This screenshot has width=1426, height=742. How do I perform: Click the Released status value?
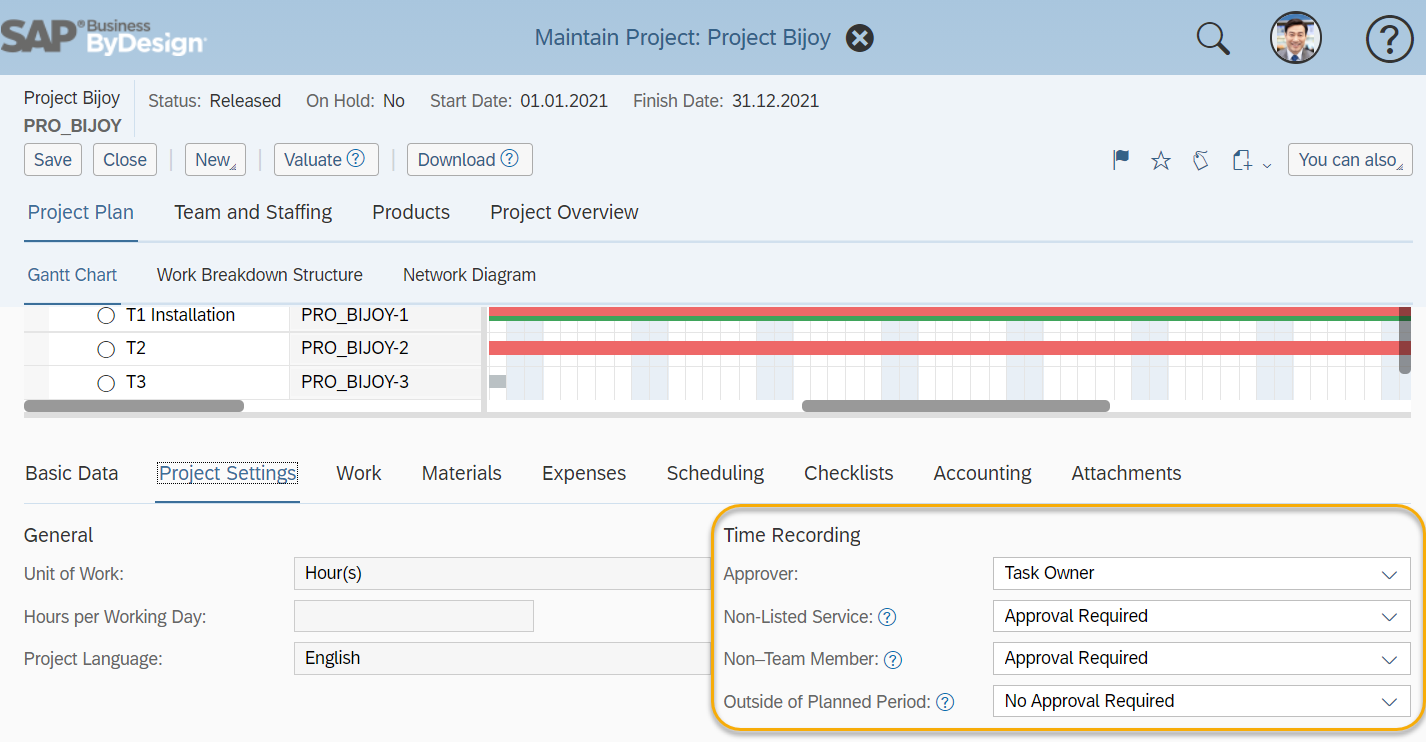pyautogui.click(x=245, y=101)
